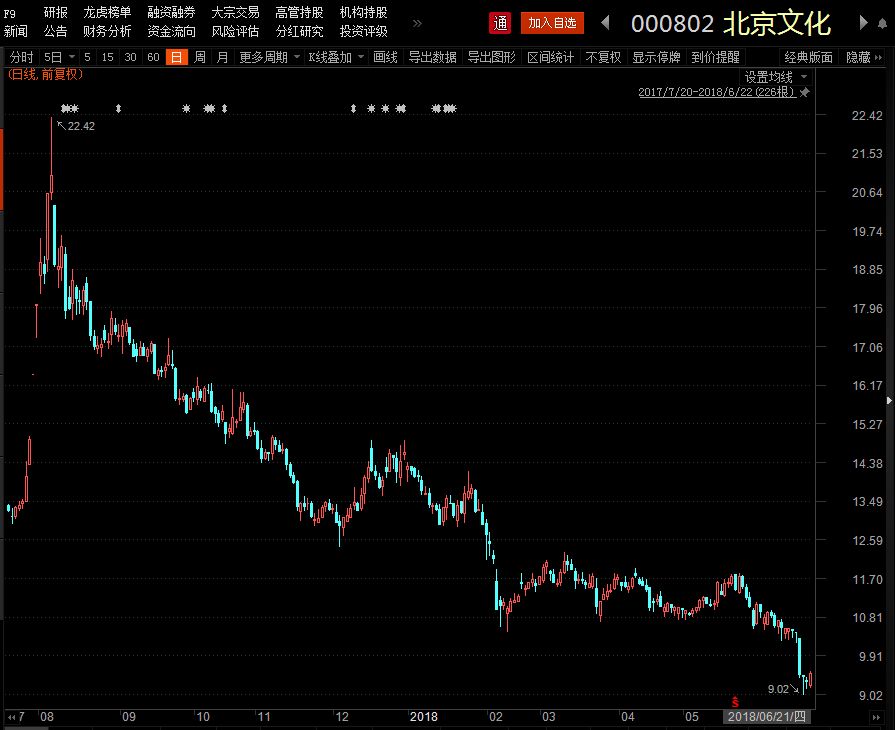Go to previous stock arrow
This screenshot has height=730, width=895.
tap(606, 23)
